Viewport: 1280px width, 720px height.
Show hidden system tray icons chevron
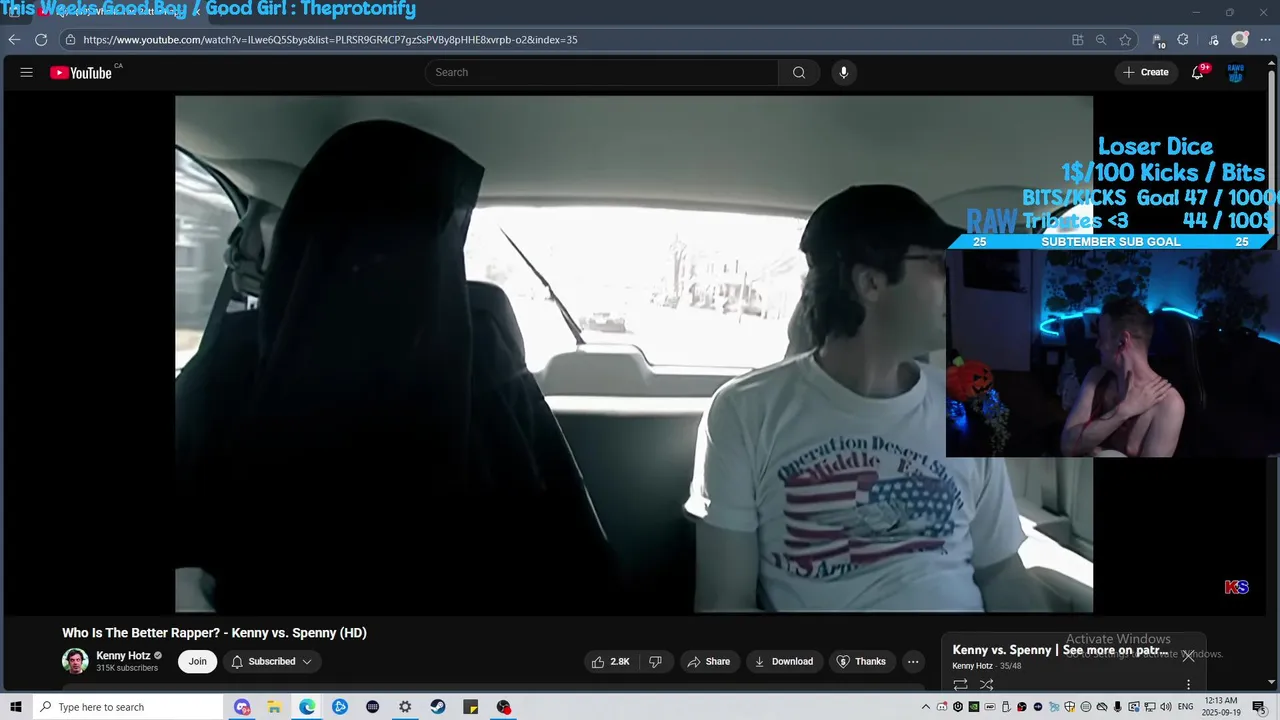[926, 707]
